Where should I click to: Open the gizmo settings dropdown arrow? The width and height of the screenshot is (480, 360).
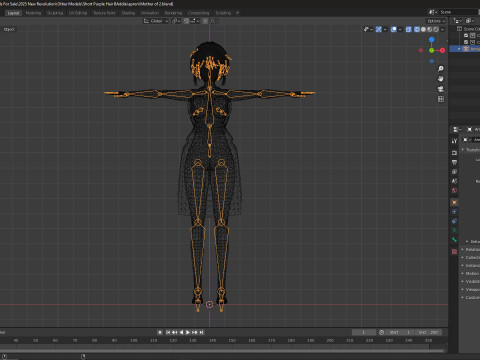[385, 29]
